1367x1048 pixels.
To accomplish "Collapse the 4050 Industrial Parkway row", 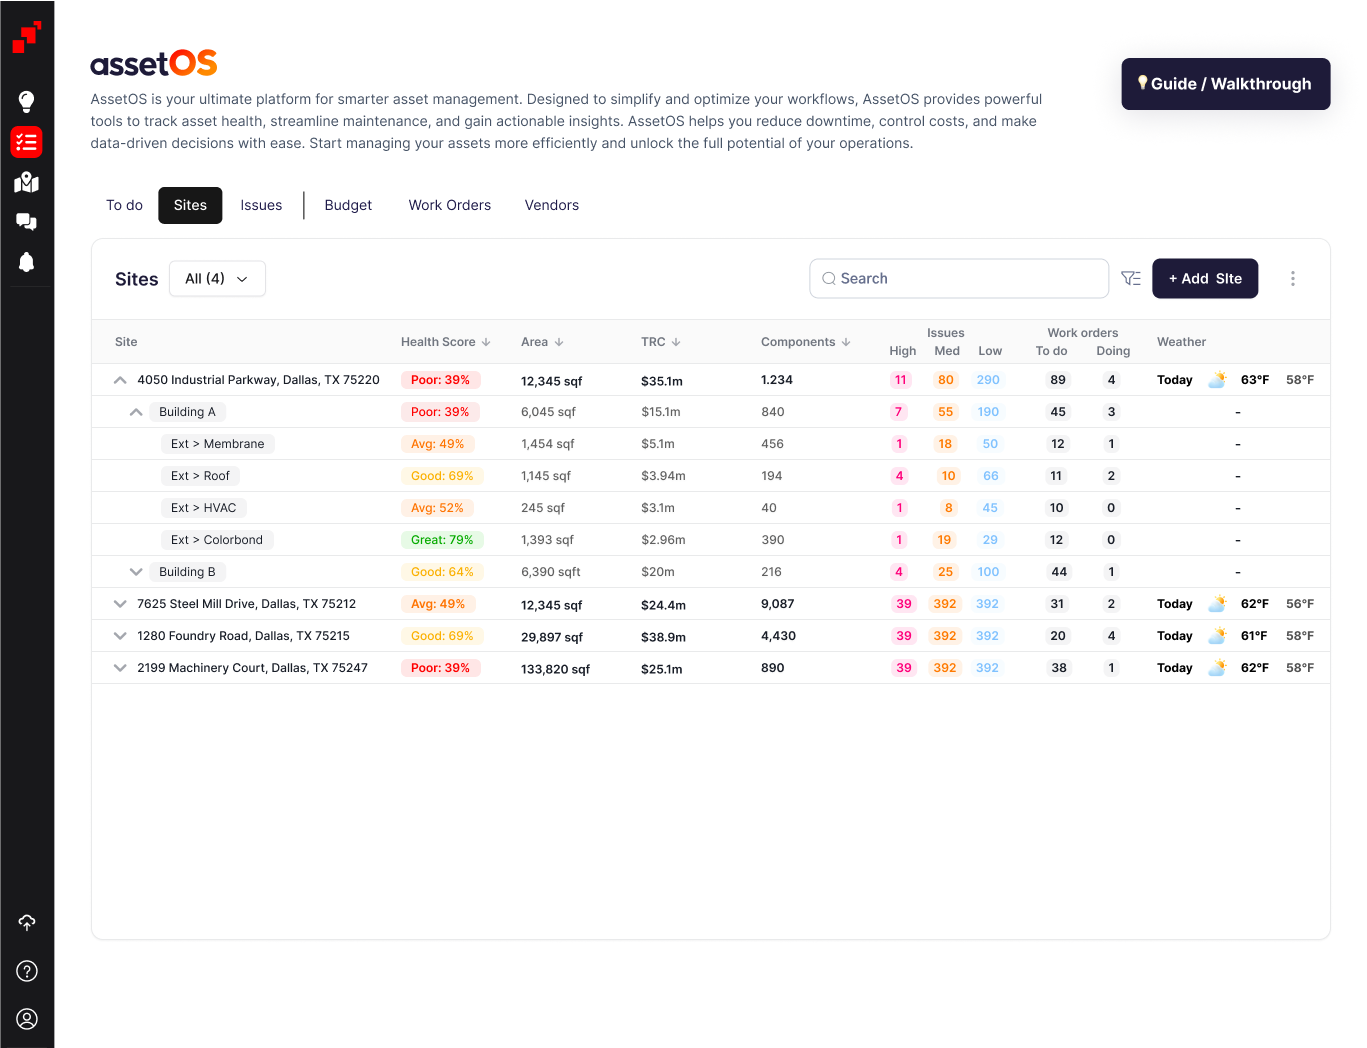I will click(x=120, y=380).
